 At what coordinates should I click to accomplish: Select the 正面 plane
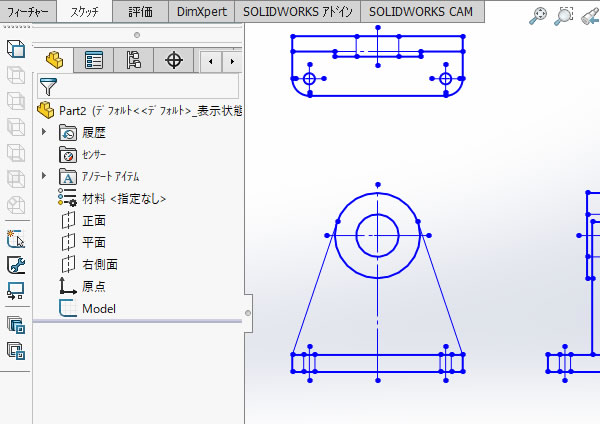[x=83, y=220]
